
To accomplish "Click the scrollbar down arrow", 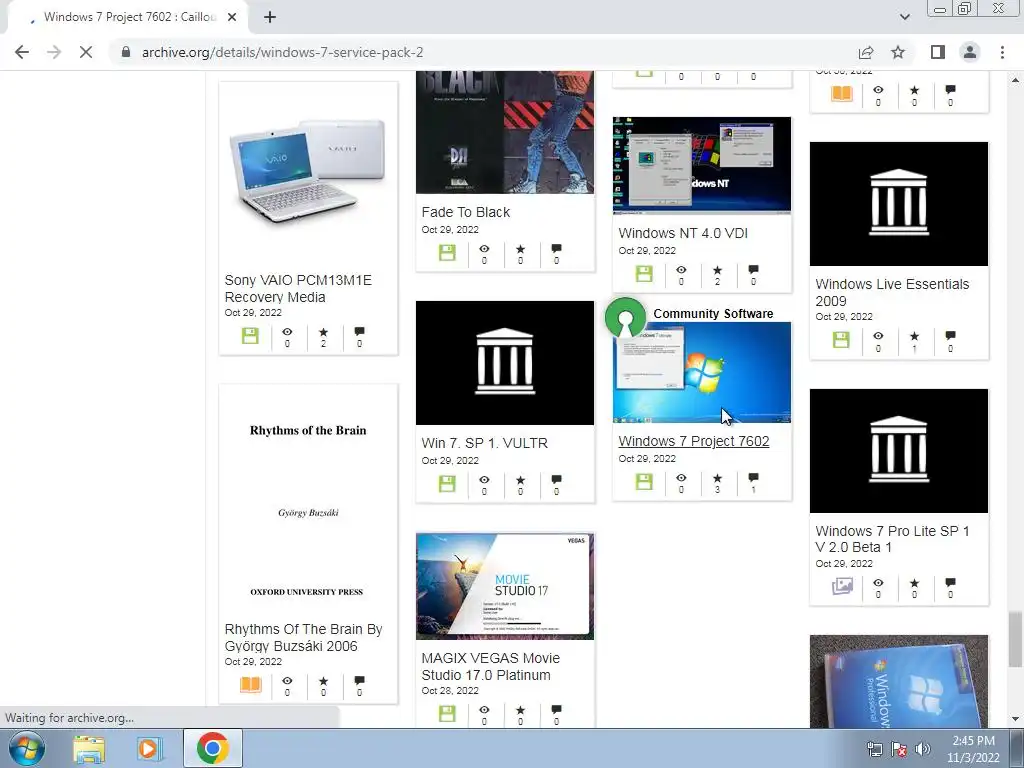I will [1015, 719].
